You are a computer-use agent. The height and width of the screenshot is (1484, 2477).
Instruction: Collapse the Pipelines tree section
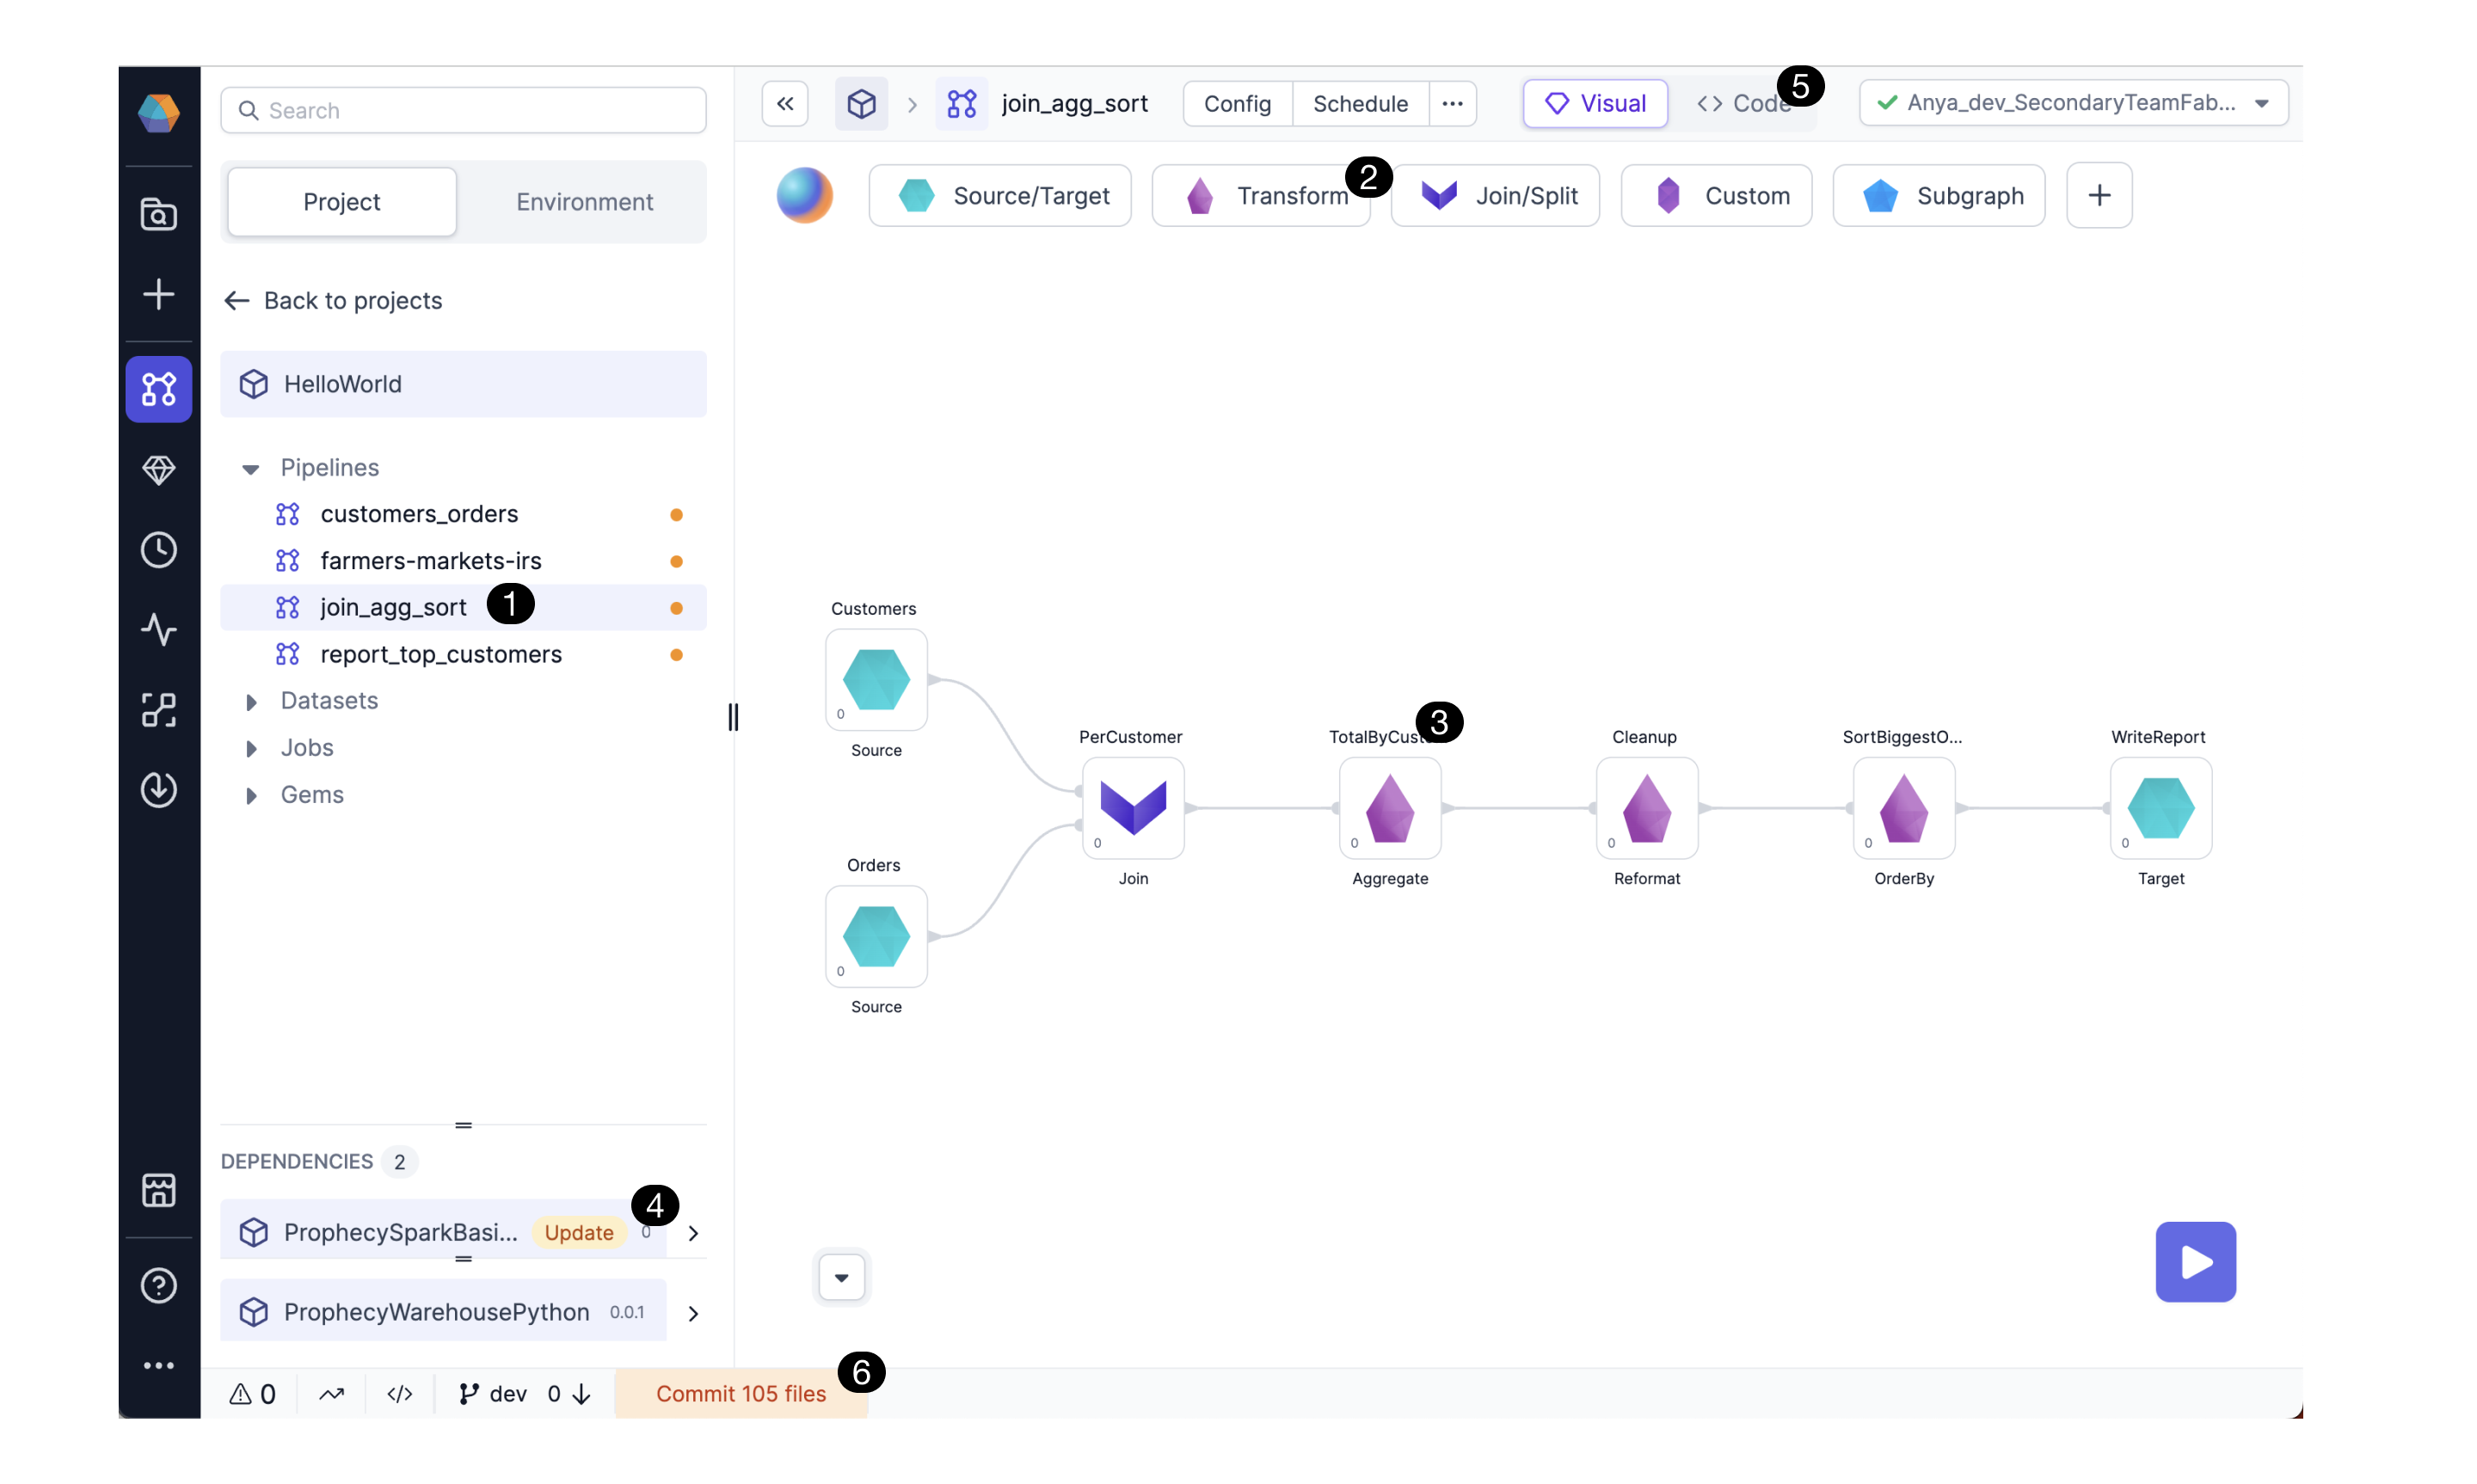tap(251, 468)
